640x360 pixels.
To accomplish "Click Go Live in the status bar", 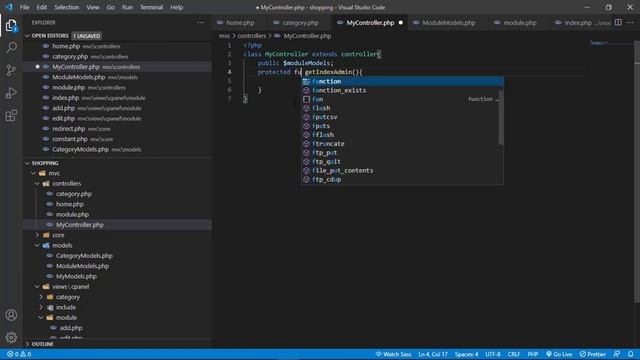I will tap(559, 354).
